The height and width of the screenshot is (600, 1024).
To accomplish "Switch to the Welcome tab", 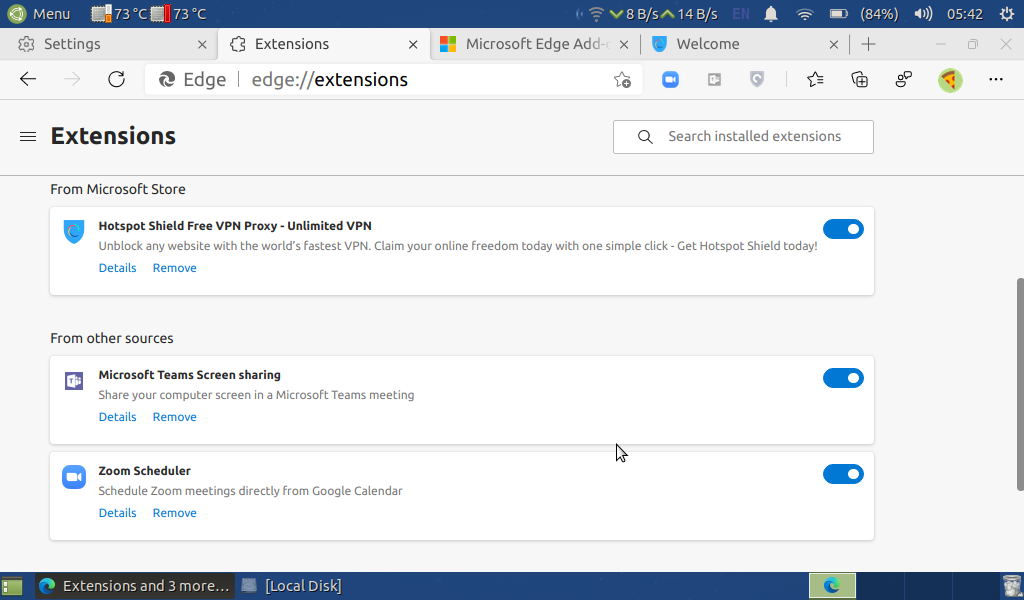I will click(744, 44).
